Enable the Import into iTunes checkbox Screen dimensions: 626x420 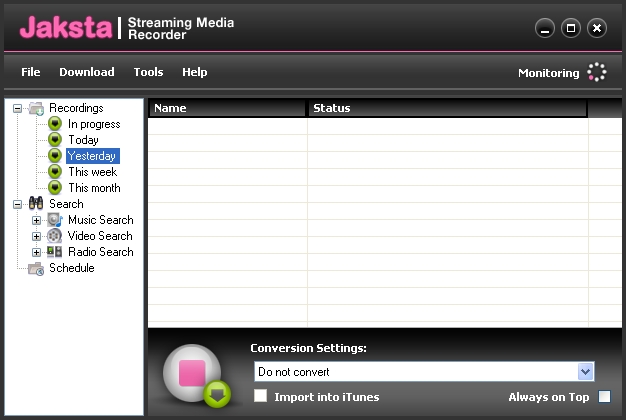(261, 396)
